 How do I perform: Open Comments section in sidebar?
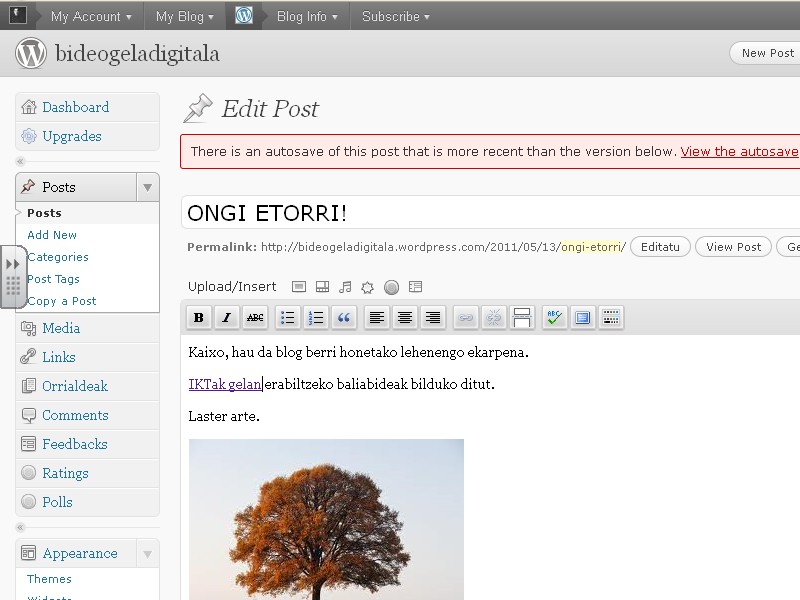click(87, 415)
